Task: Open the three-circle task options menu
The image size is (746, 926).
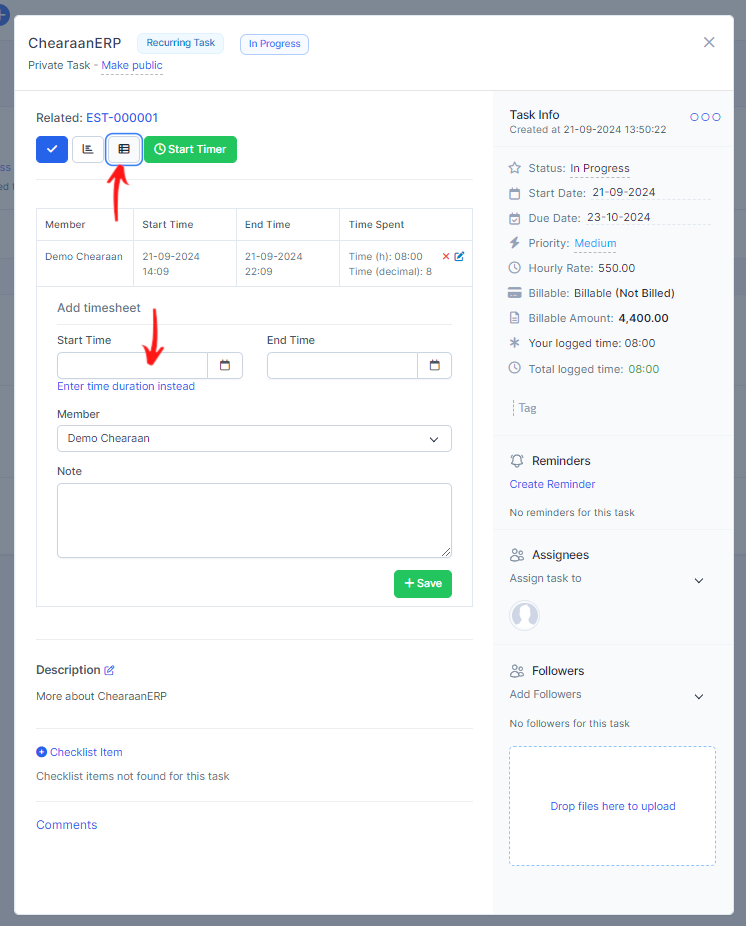Action: 705,117
